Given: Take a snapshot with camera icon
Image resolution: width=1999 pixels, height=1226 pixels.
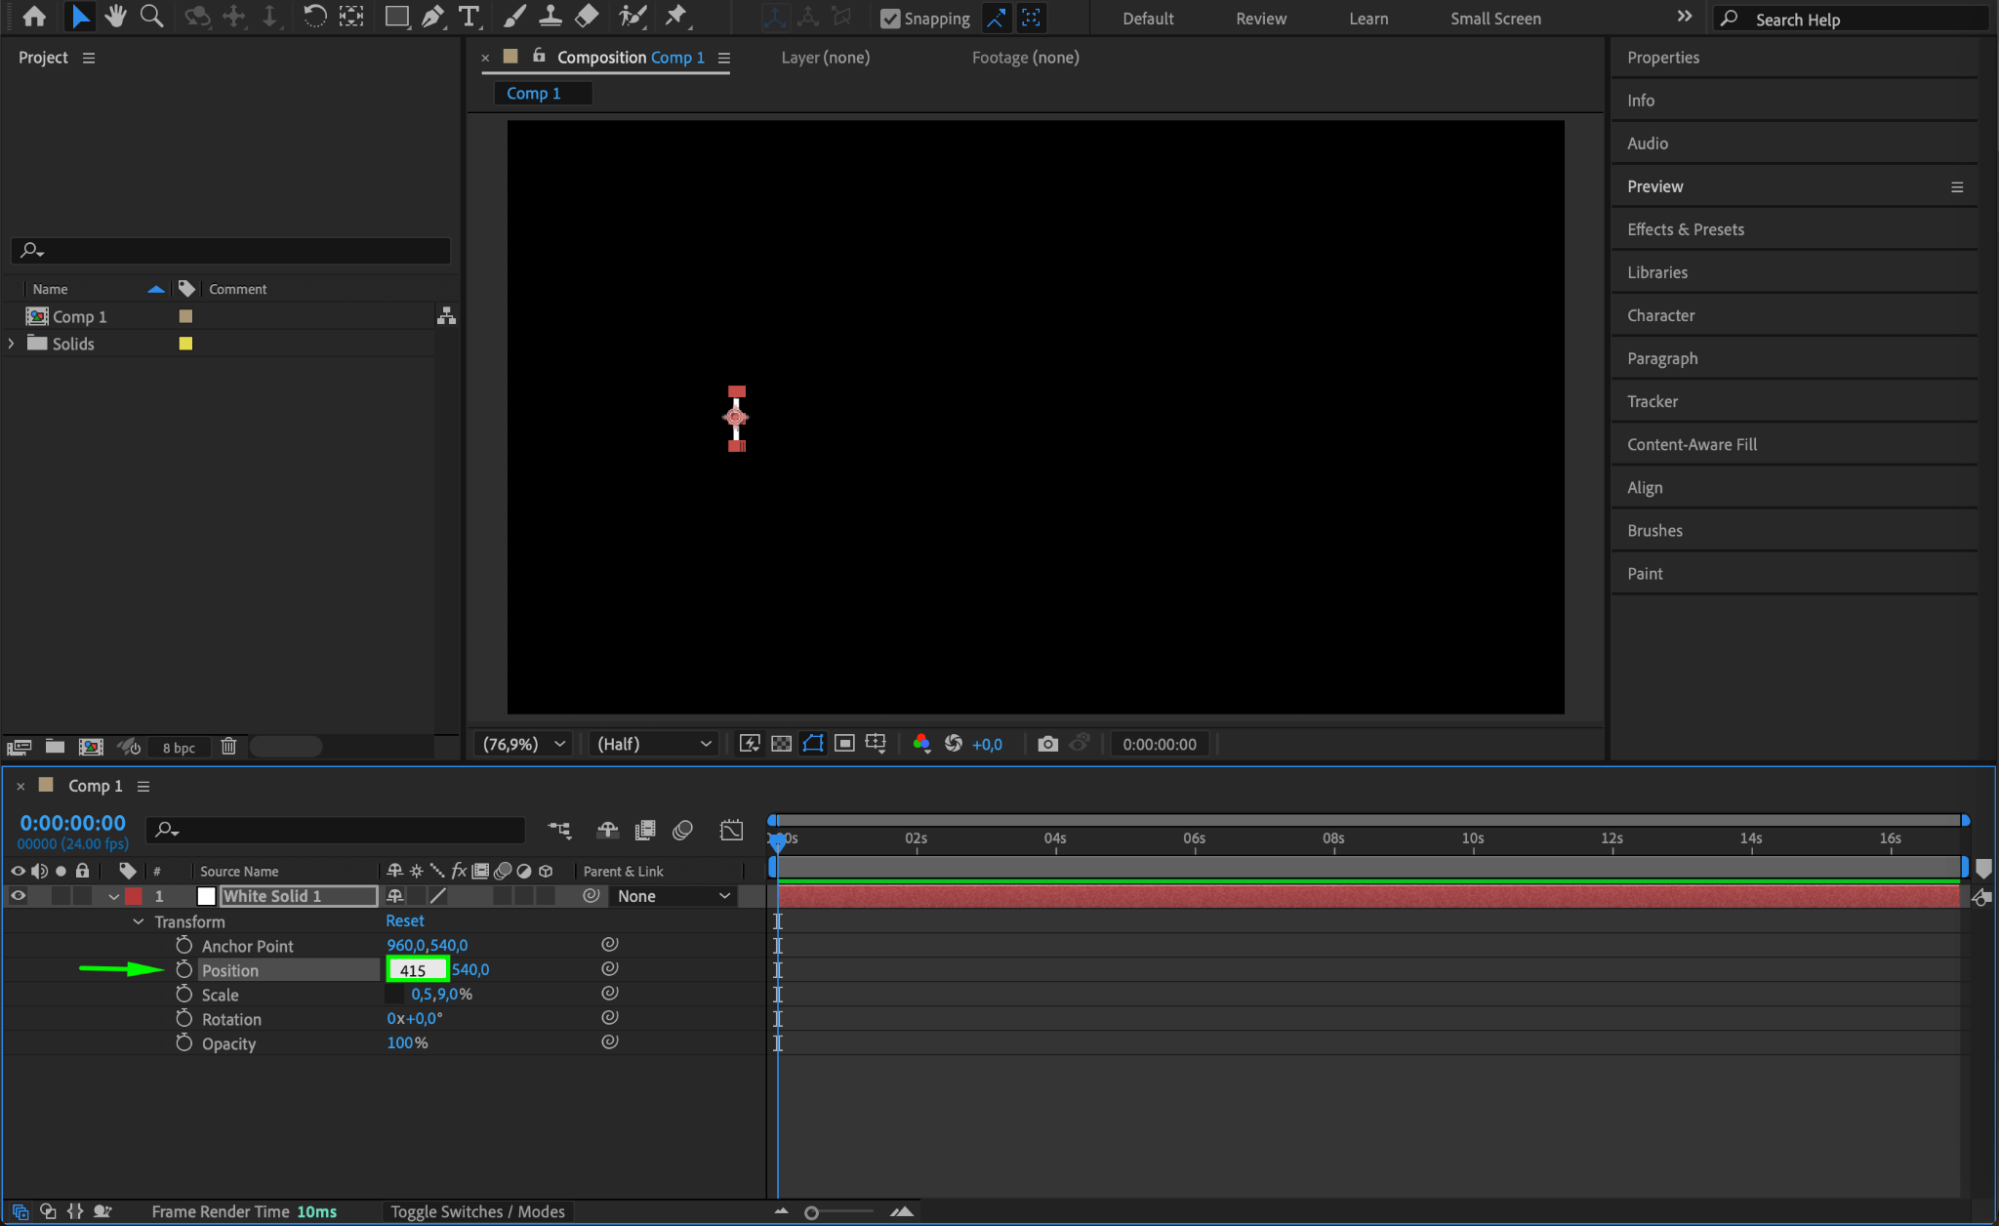Looking at the screenshot, I should [1047, 744].
